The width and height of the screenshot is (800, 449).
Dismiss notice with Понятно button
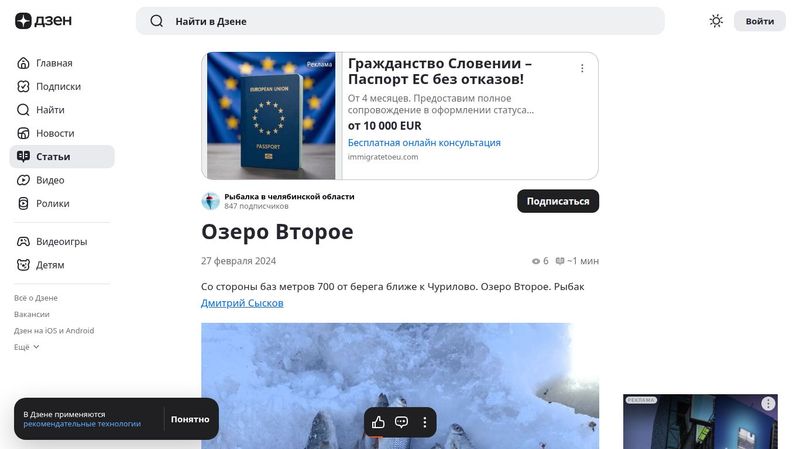pyautogui.click(x=190, y=419)
